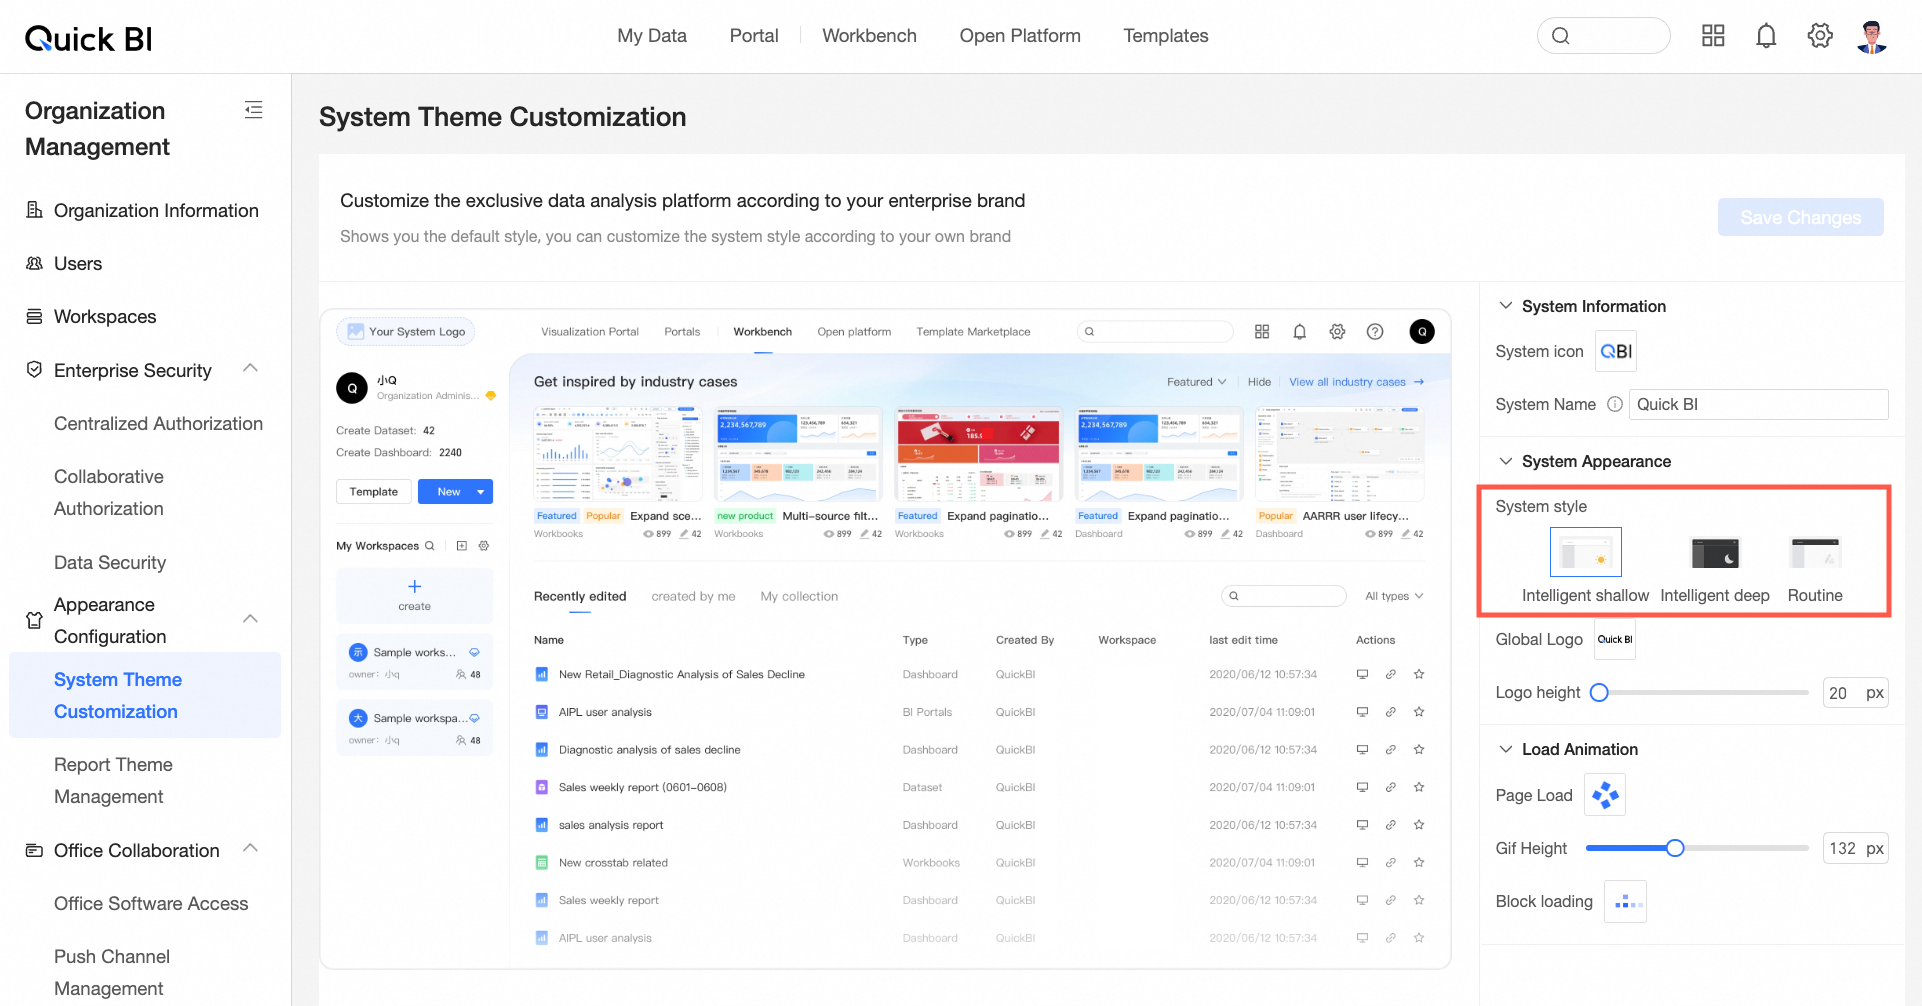The height and width of the screenshot is (1006, 1922).
Task: Switch to the Recently edited tab
Action: coord(580,596)
